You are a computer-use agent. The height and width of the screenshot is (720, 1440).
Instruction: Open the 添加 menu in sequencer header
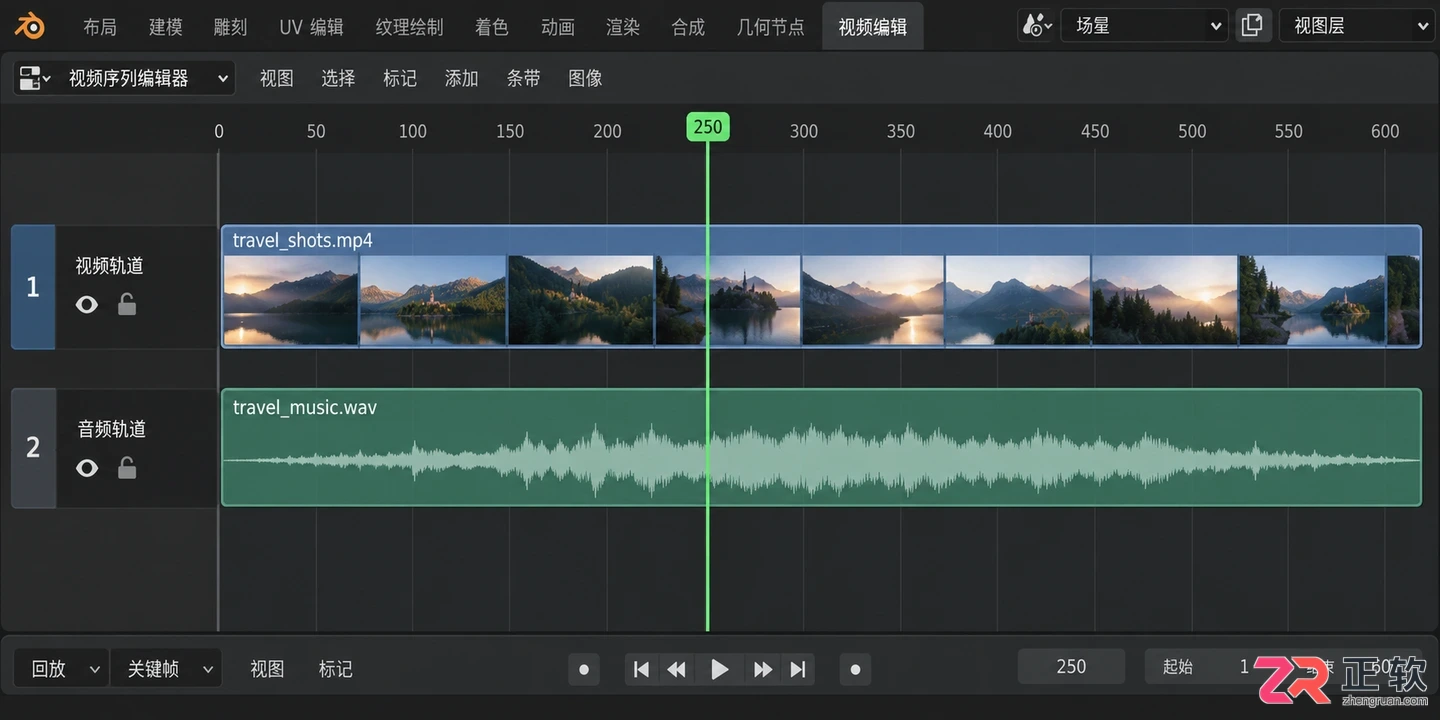[461, 78]
